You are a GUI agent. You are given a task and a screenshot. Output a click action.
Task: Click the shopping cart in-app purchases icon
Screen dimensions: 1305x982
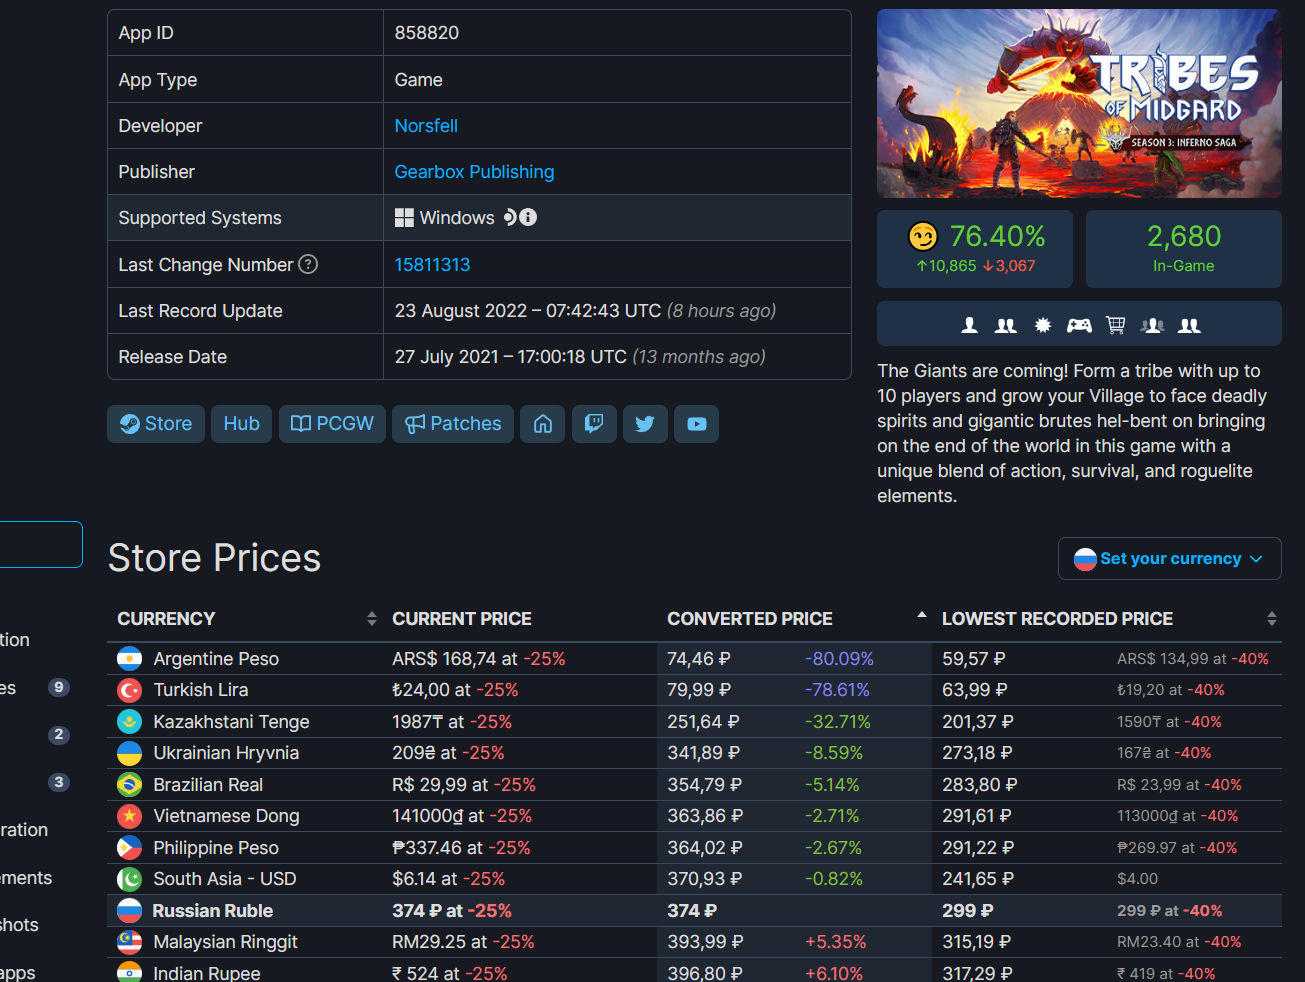coord(1116,325)
